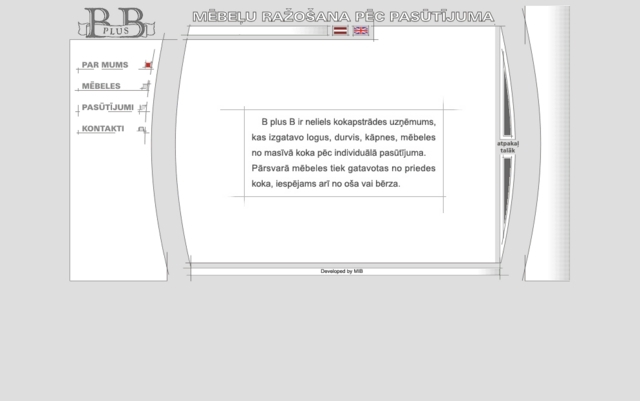This screenshot has height=401, width=640.
Task: Click the chair icon beside Mēbeles
Action: click(145, 87)
